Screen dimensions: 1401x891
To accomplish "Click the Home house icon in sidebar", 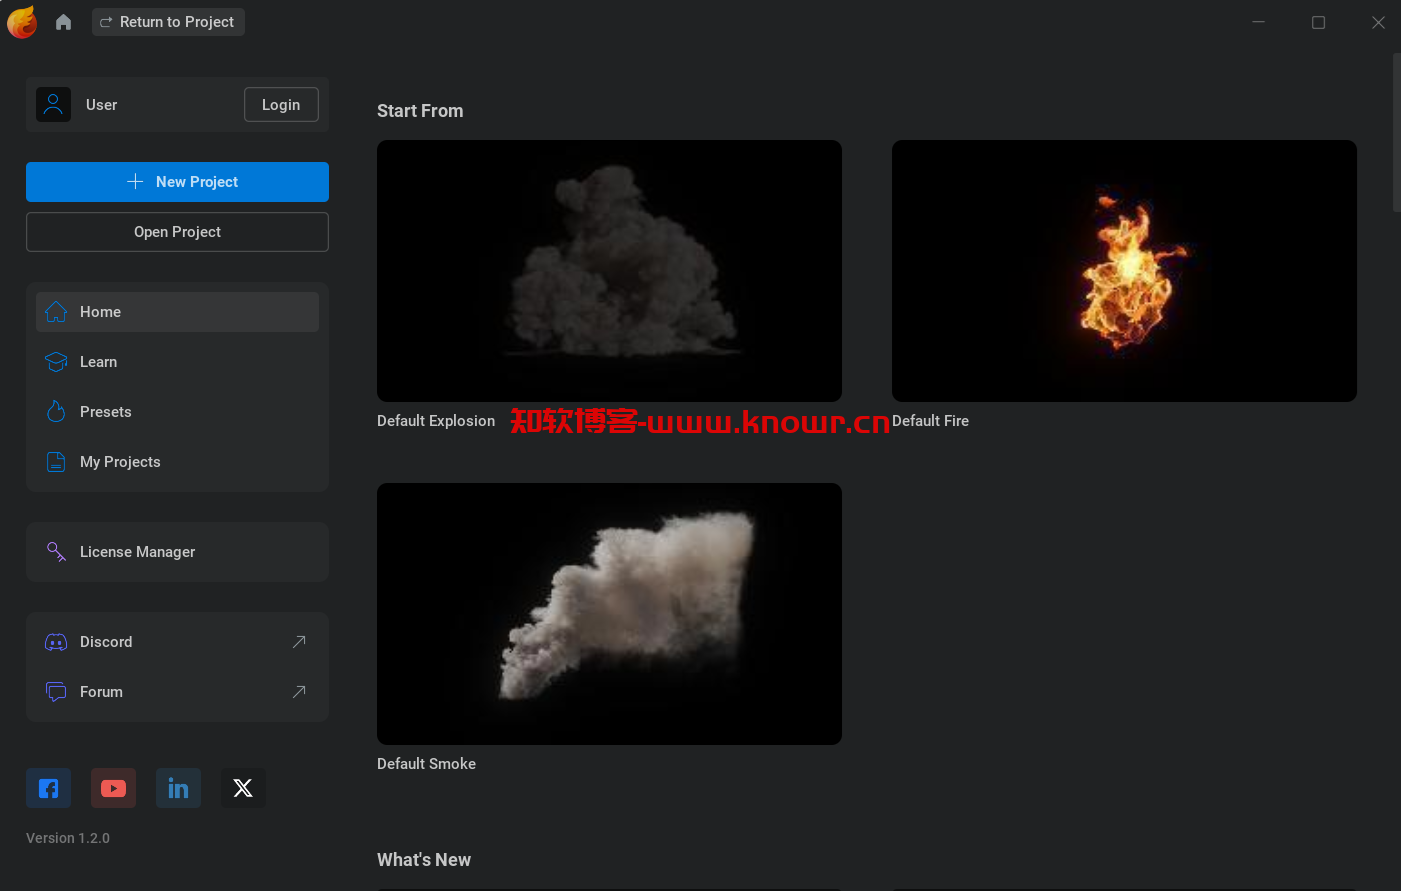I will tap(56, 312).
